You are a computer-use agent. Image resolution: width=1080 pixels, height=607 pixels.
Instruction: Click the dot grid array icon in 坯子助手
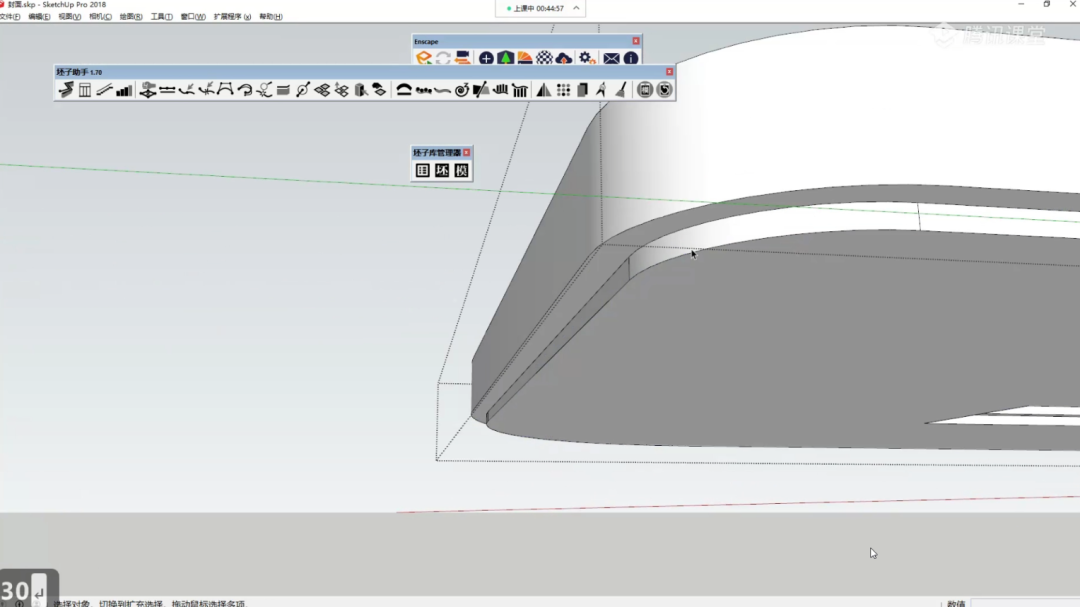click(x=563, y=90)
